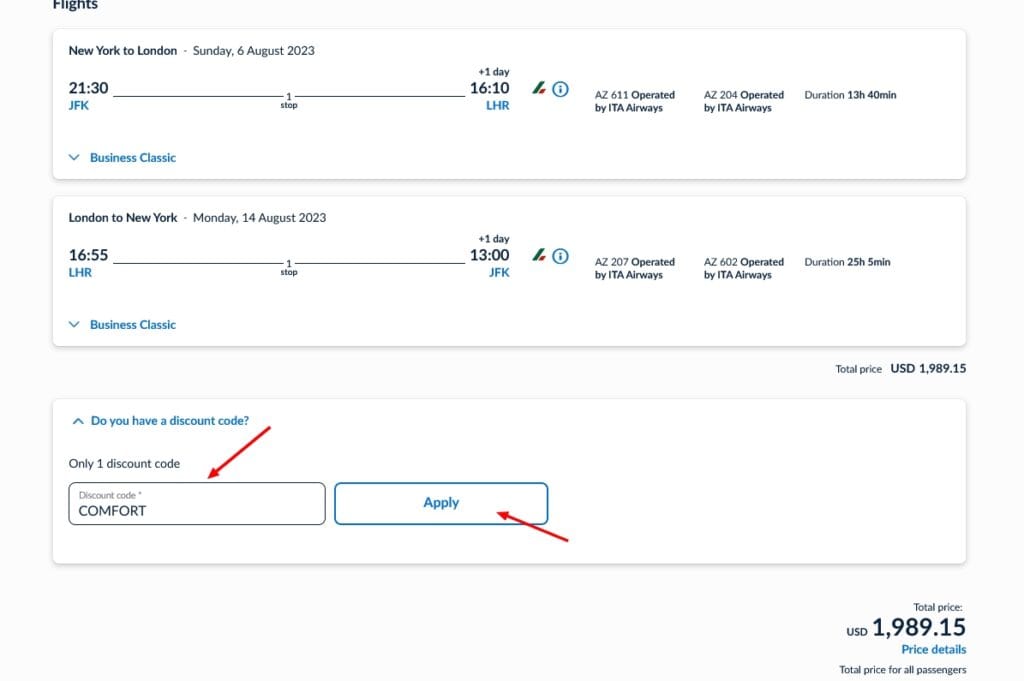Click flight AZ 611 operated by ITA Airways
The width and height of the screenshot is (1024, 681).
click(x=634, y=101)
